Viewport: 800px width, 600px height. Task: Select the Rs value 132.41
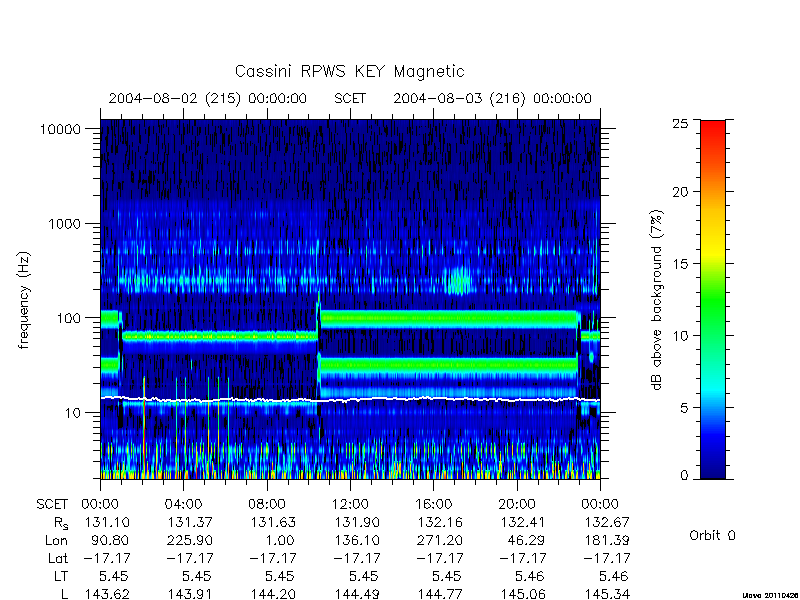tap(523, 522)
